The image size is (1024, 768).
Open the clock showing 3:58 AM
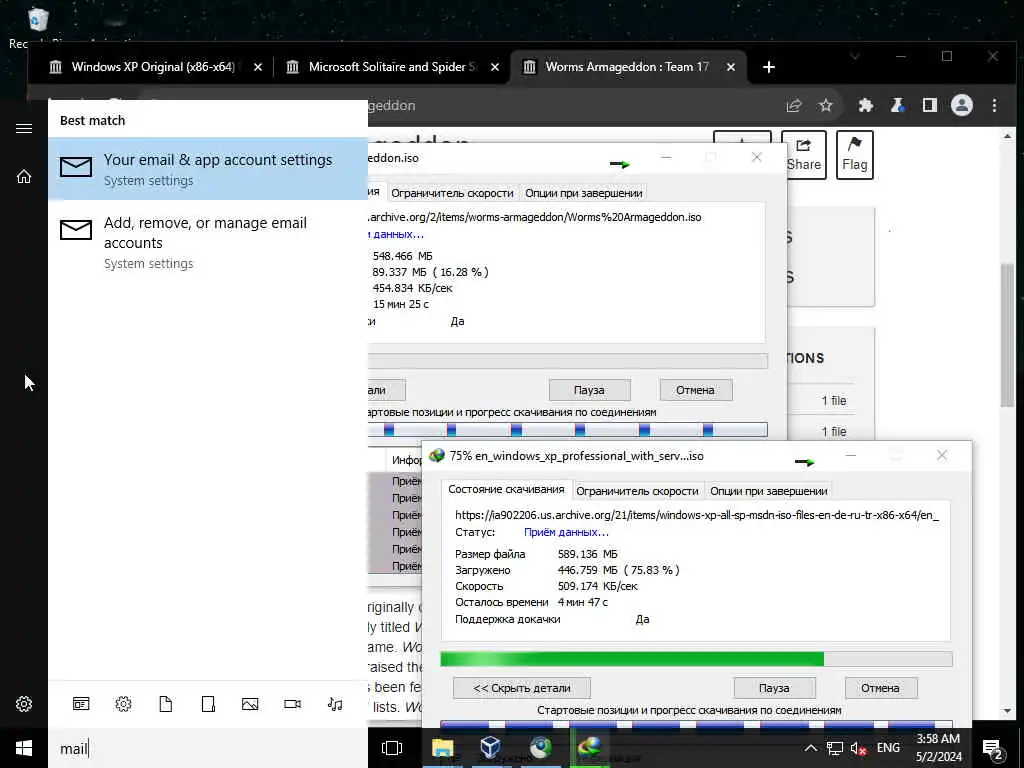pos(938,748)
